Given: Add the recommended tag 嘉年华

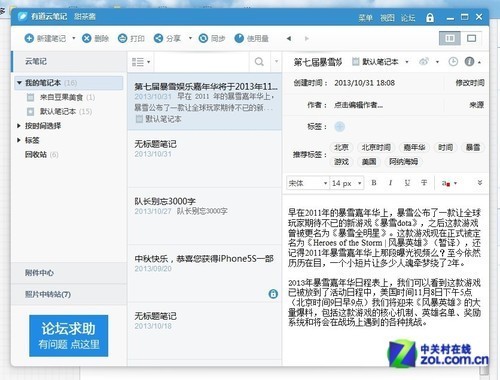Looking at the screenshot, I should 414,147.
